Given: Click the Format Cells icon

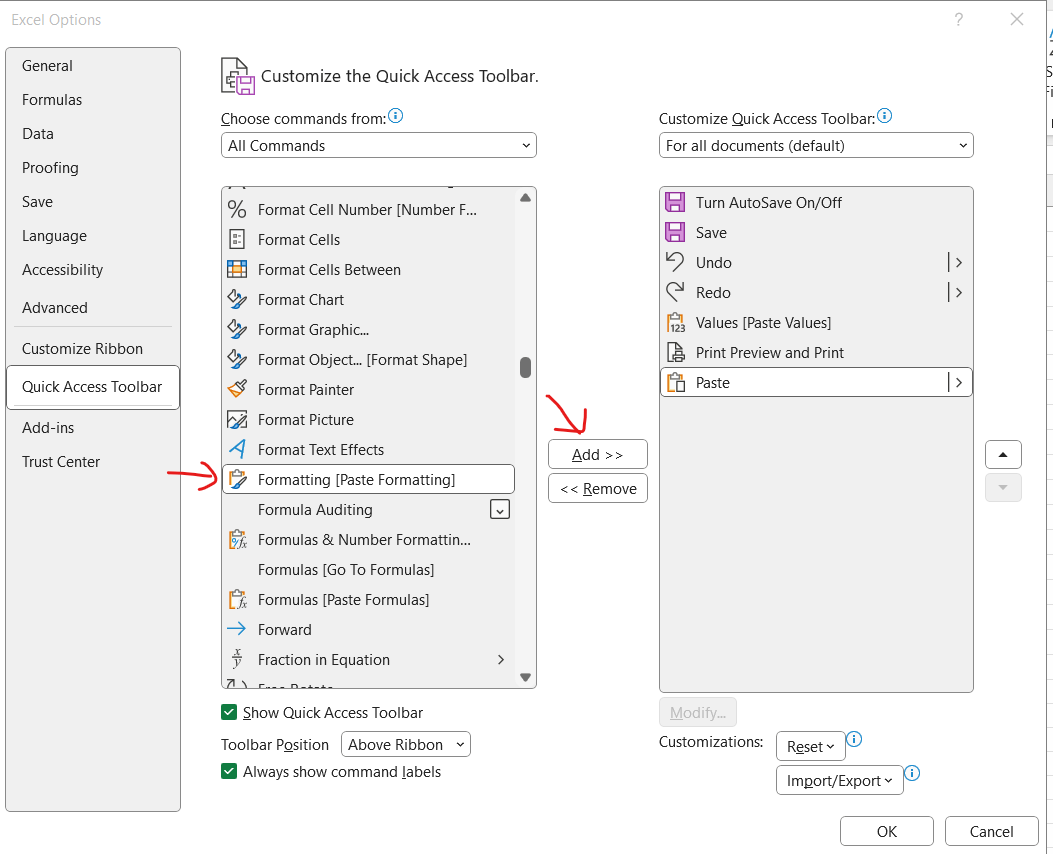Looking at the screenshot, I should (236, 240).
